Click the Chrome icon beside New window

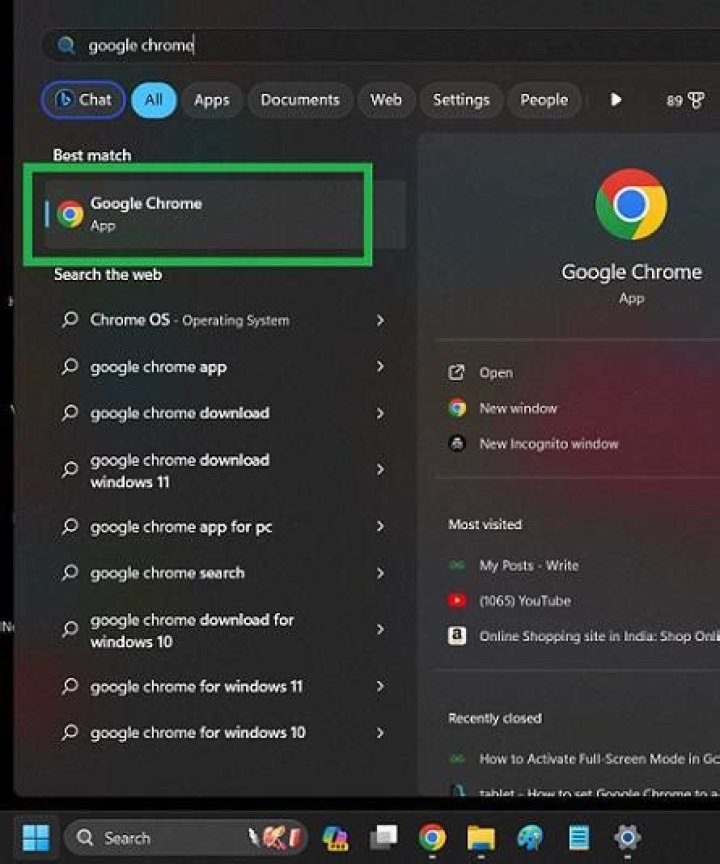point(457,408)
